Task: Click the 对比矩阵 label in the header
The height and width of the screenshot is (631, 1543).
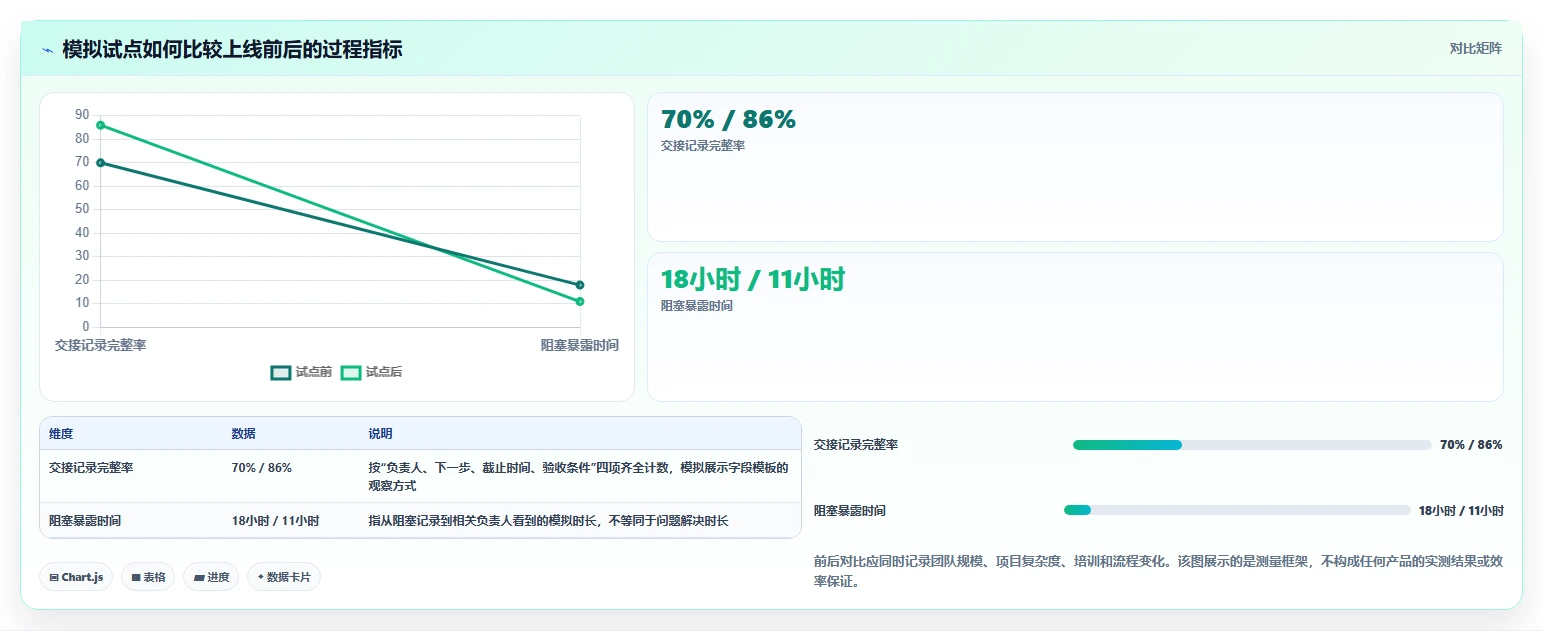Action: coord(1476,48)
